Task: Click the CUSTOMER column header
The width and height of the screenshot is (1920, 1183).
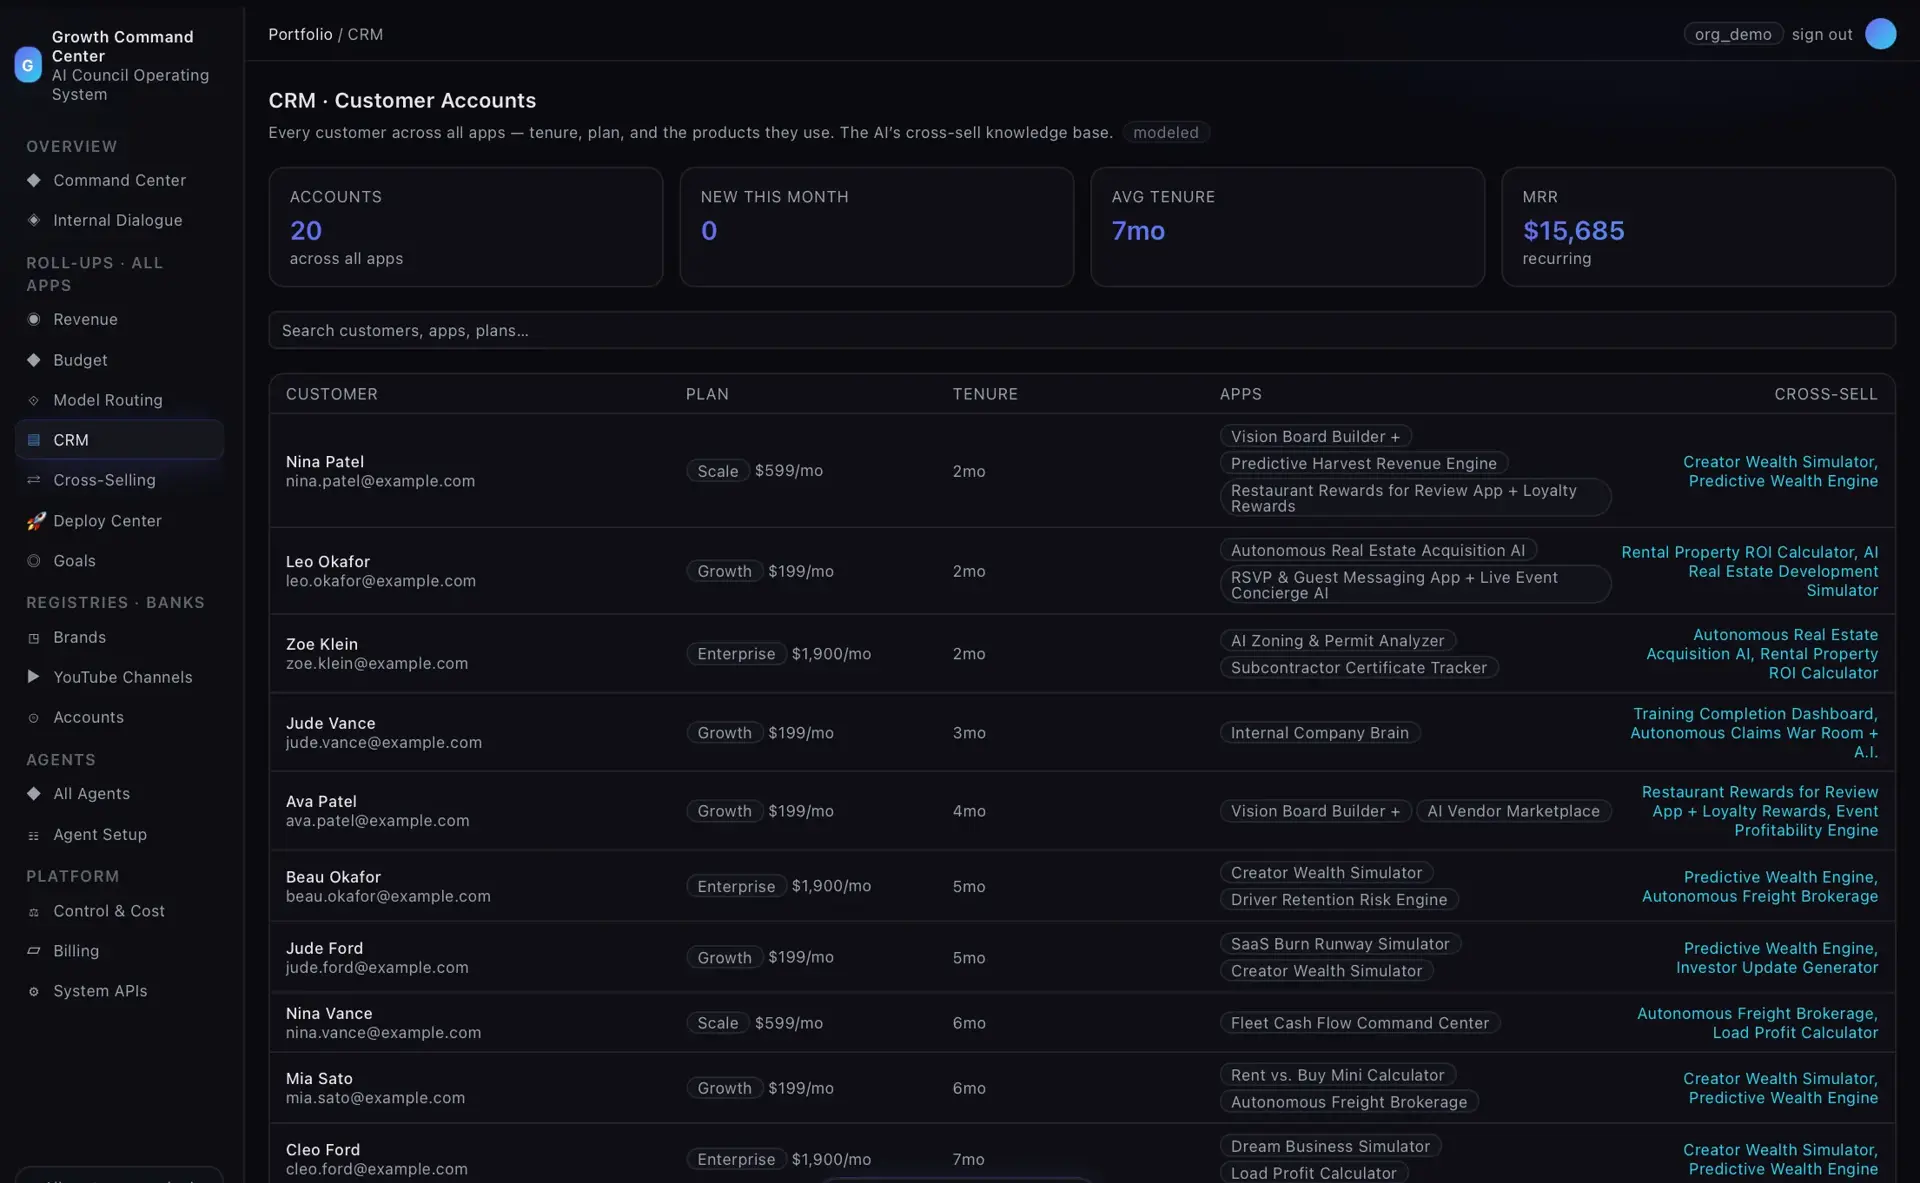Action: pos(331,394)
